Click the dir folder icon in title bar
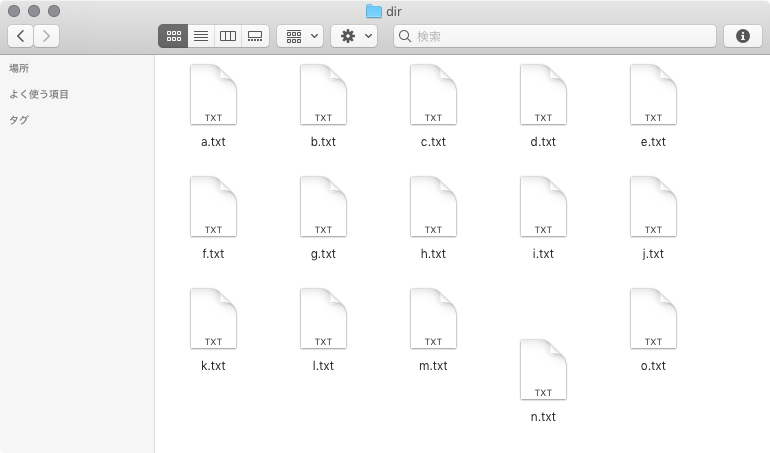 click(374, 11)
